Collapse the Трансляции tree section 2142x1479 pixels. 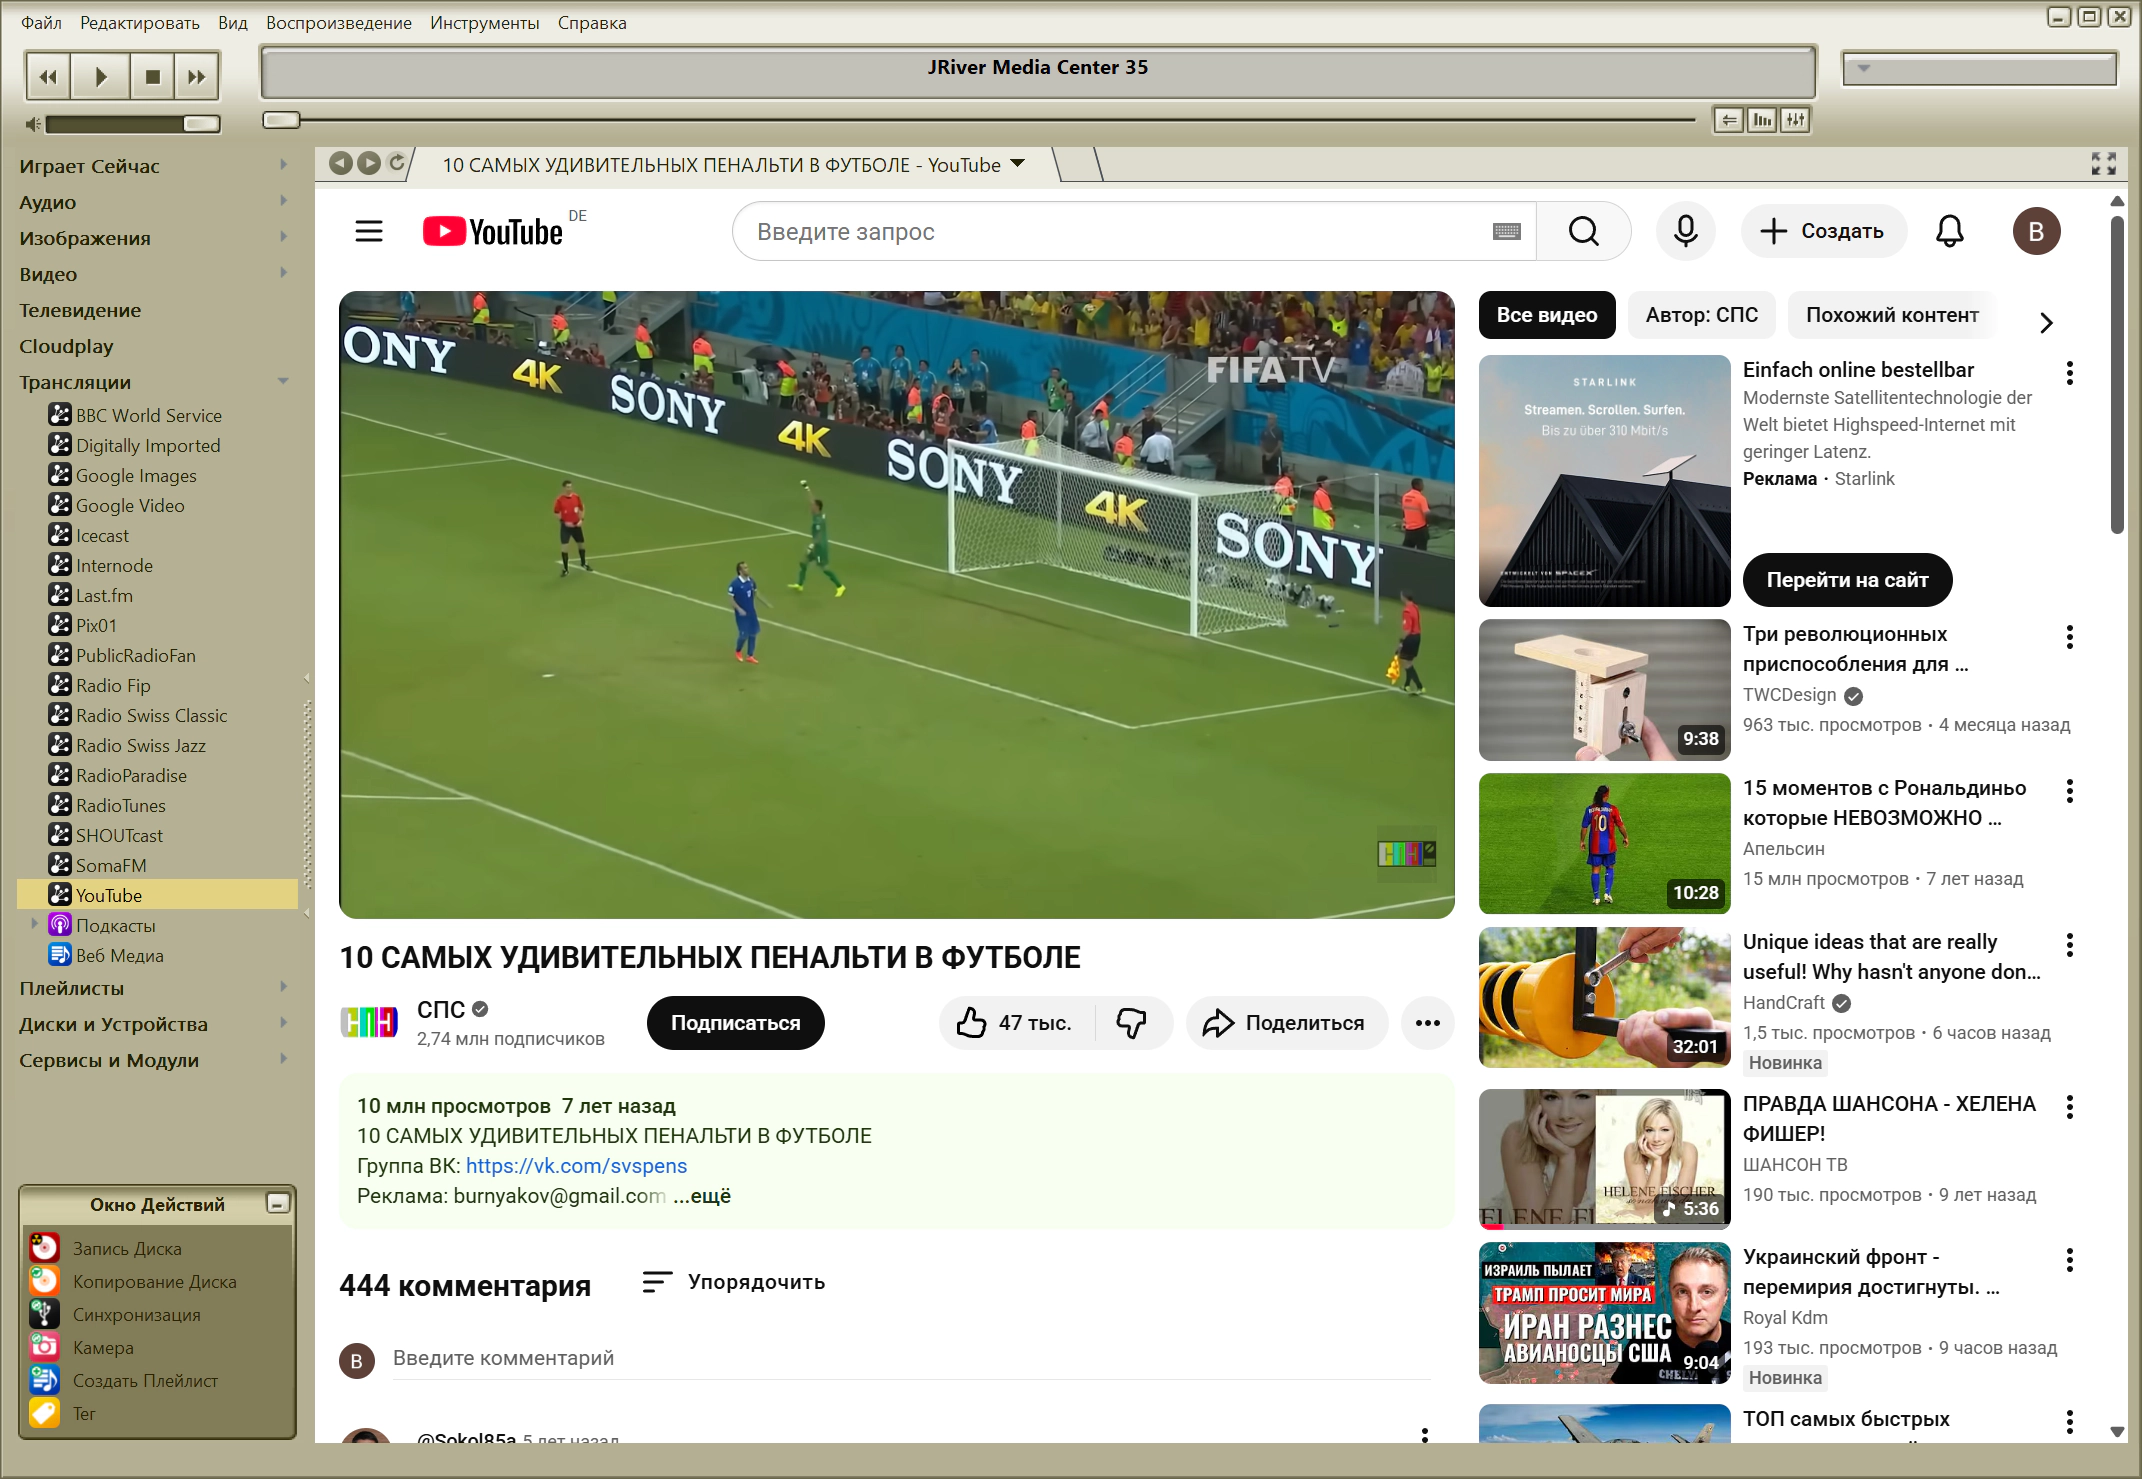pos(283,381)
